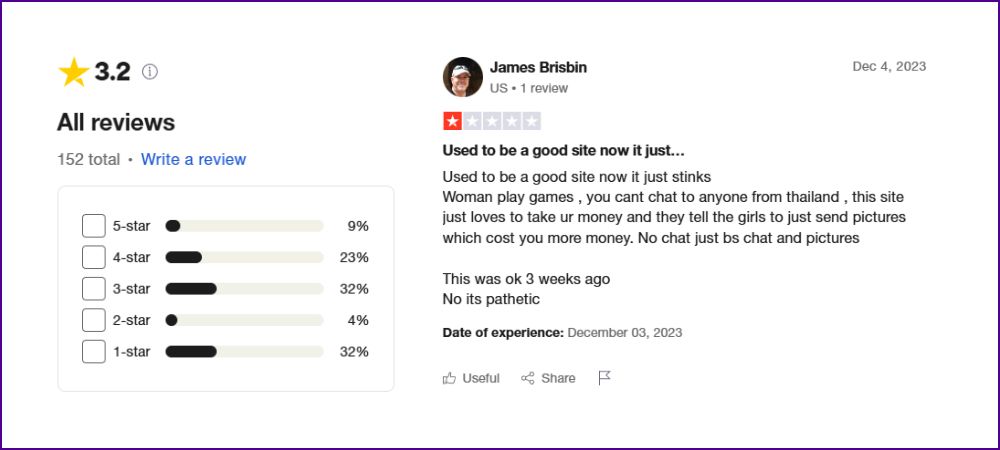The height and width of the screenshot is (450, 1000).
Task: Click the yellow rating star icon
Action: (74, 72)
